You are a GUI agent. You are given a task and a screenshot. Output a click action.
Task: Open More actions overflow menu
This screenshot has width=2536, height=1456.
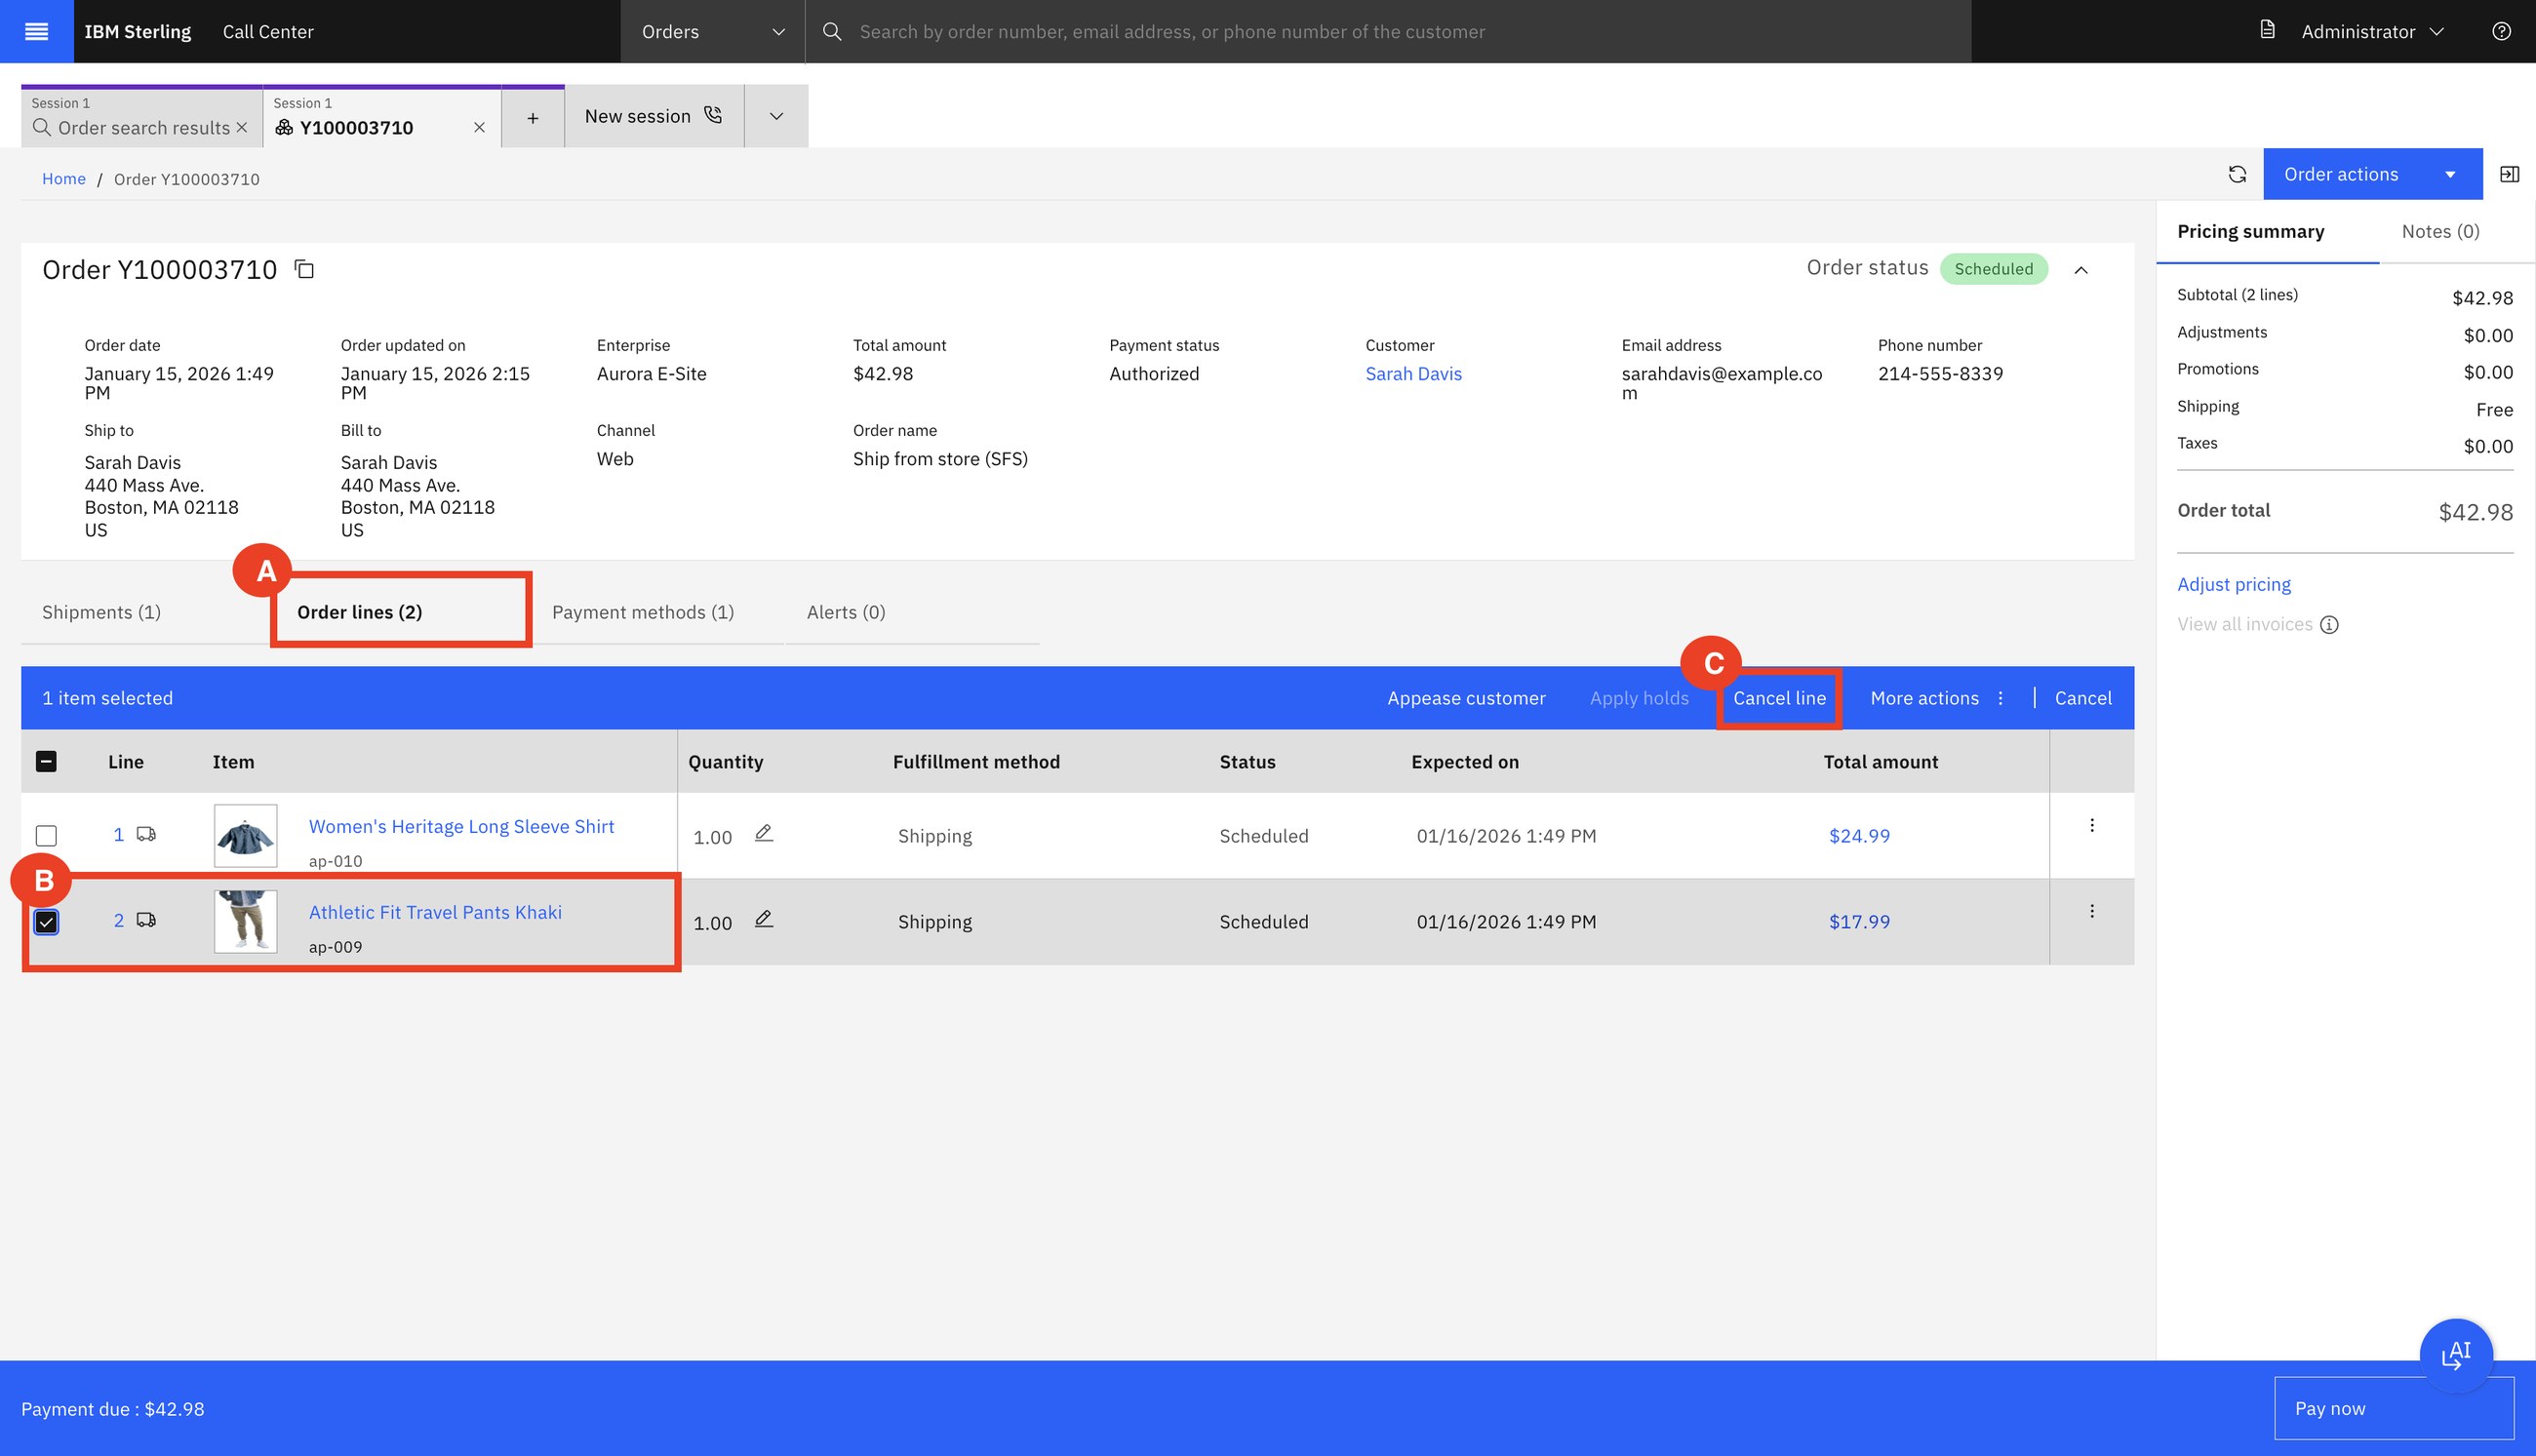pyautogui.click(x=1937, y=698)
